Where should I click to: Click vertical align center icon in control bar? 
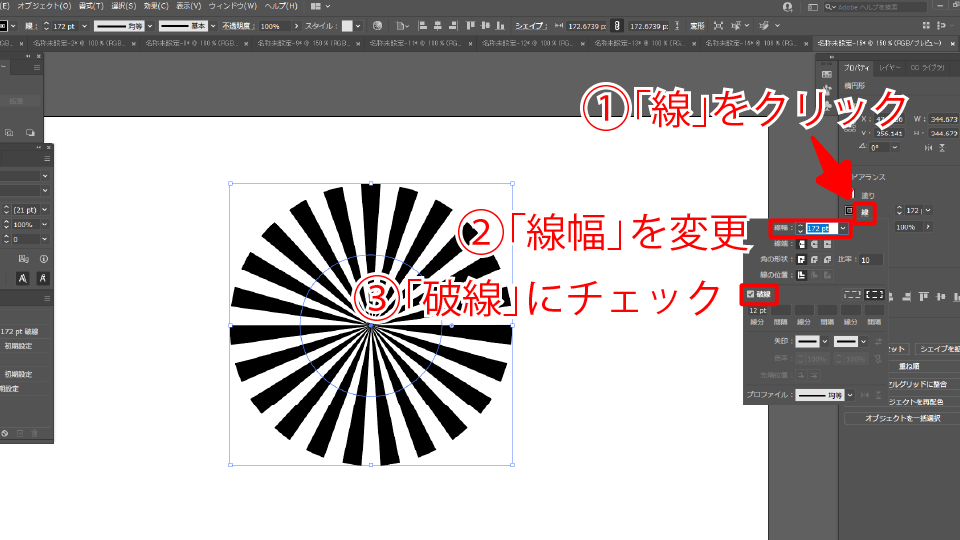[486, 26]
